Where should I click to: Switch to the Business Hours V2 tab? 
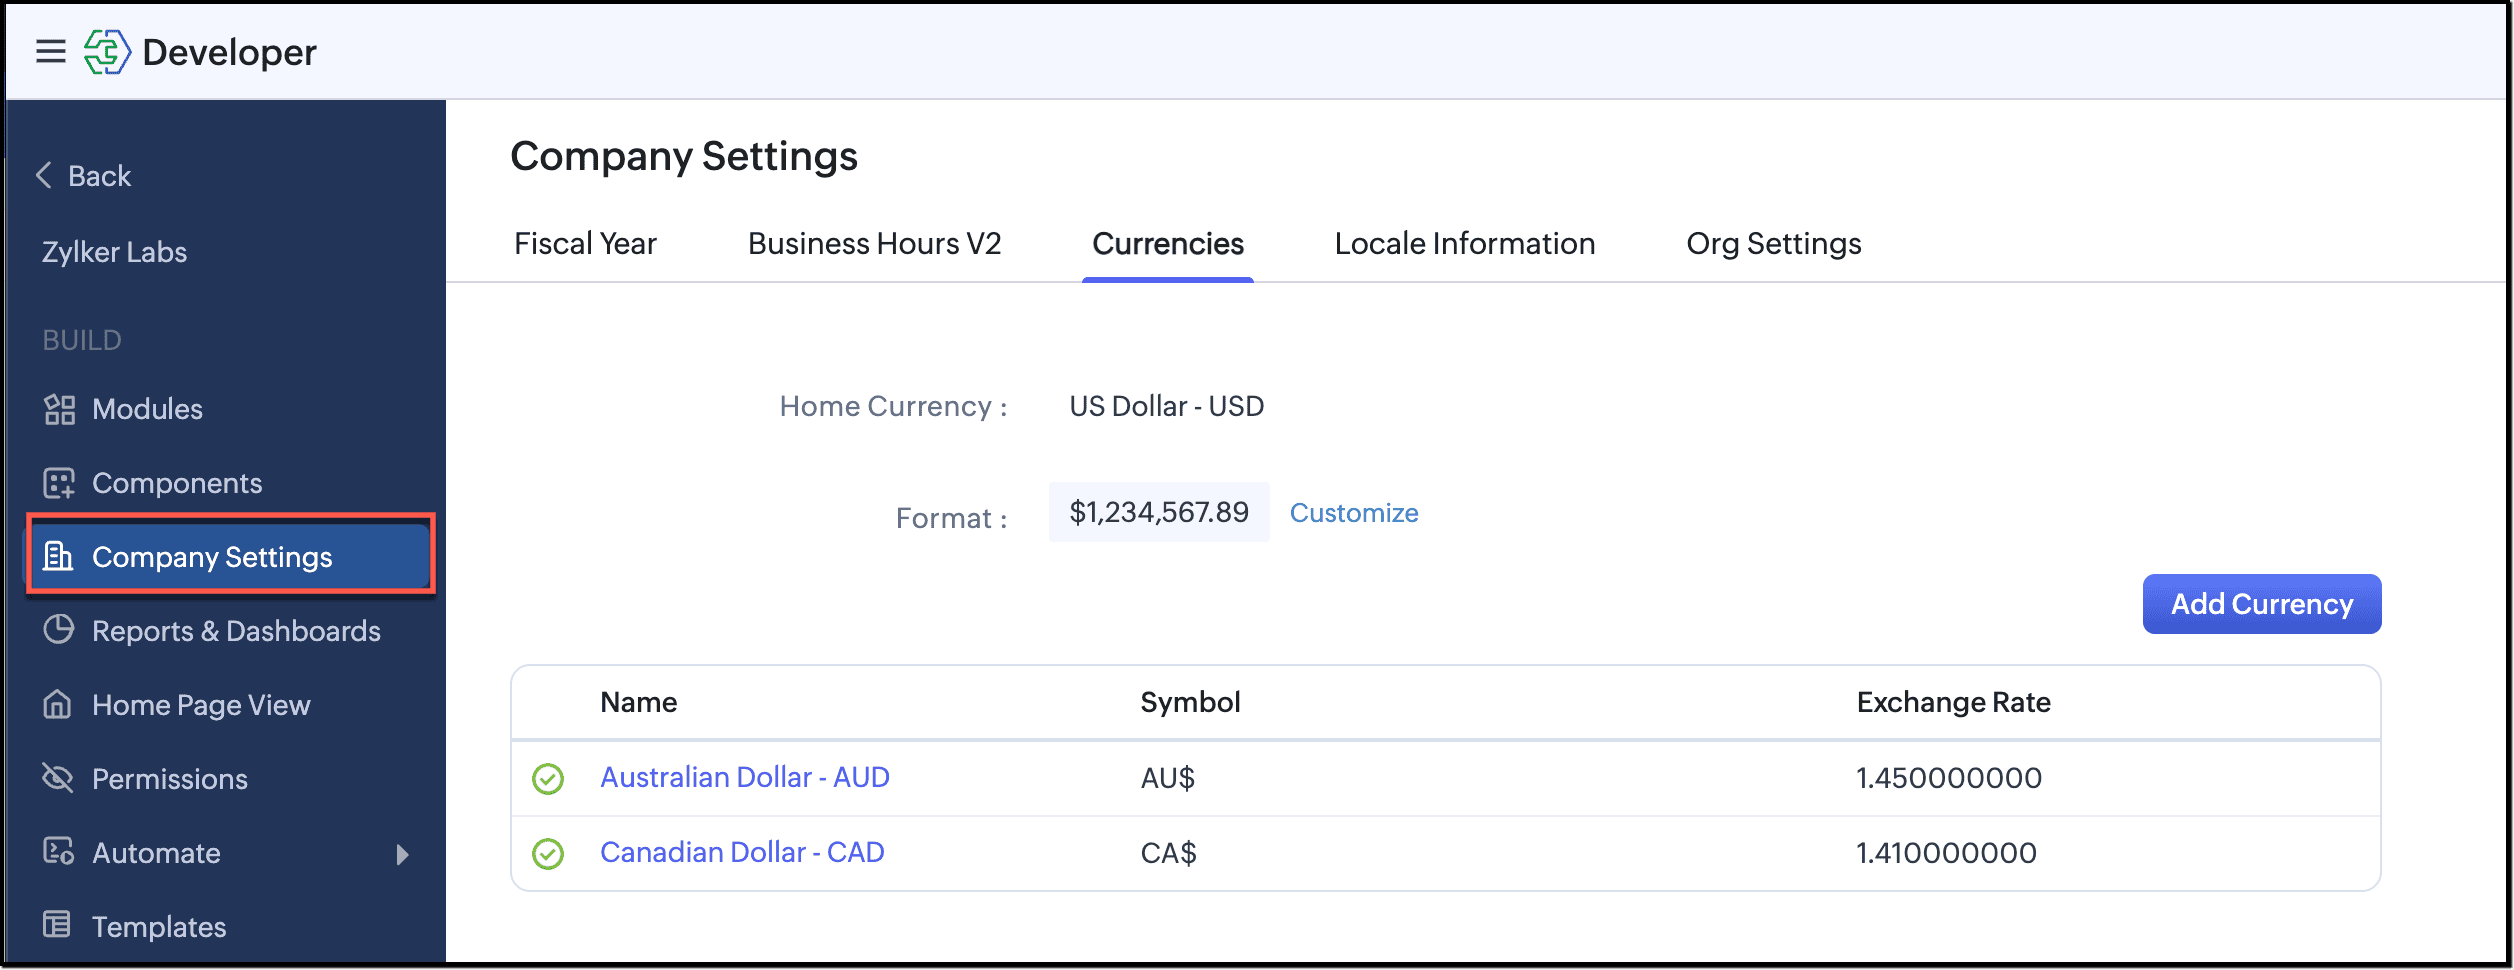pos(874,244)
